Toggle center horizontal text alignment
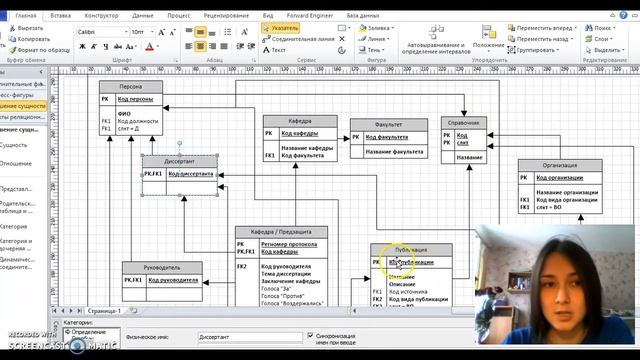Image resolution: width=640 pixels, height=360 pixels. [200, 47]
